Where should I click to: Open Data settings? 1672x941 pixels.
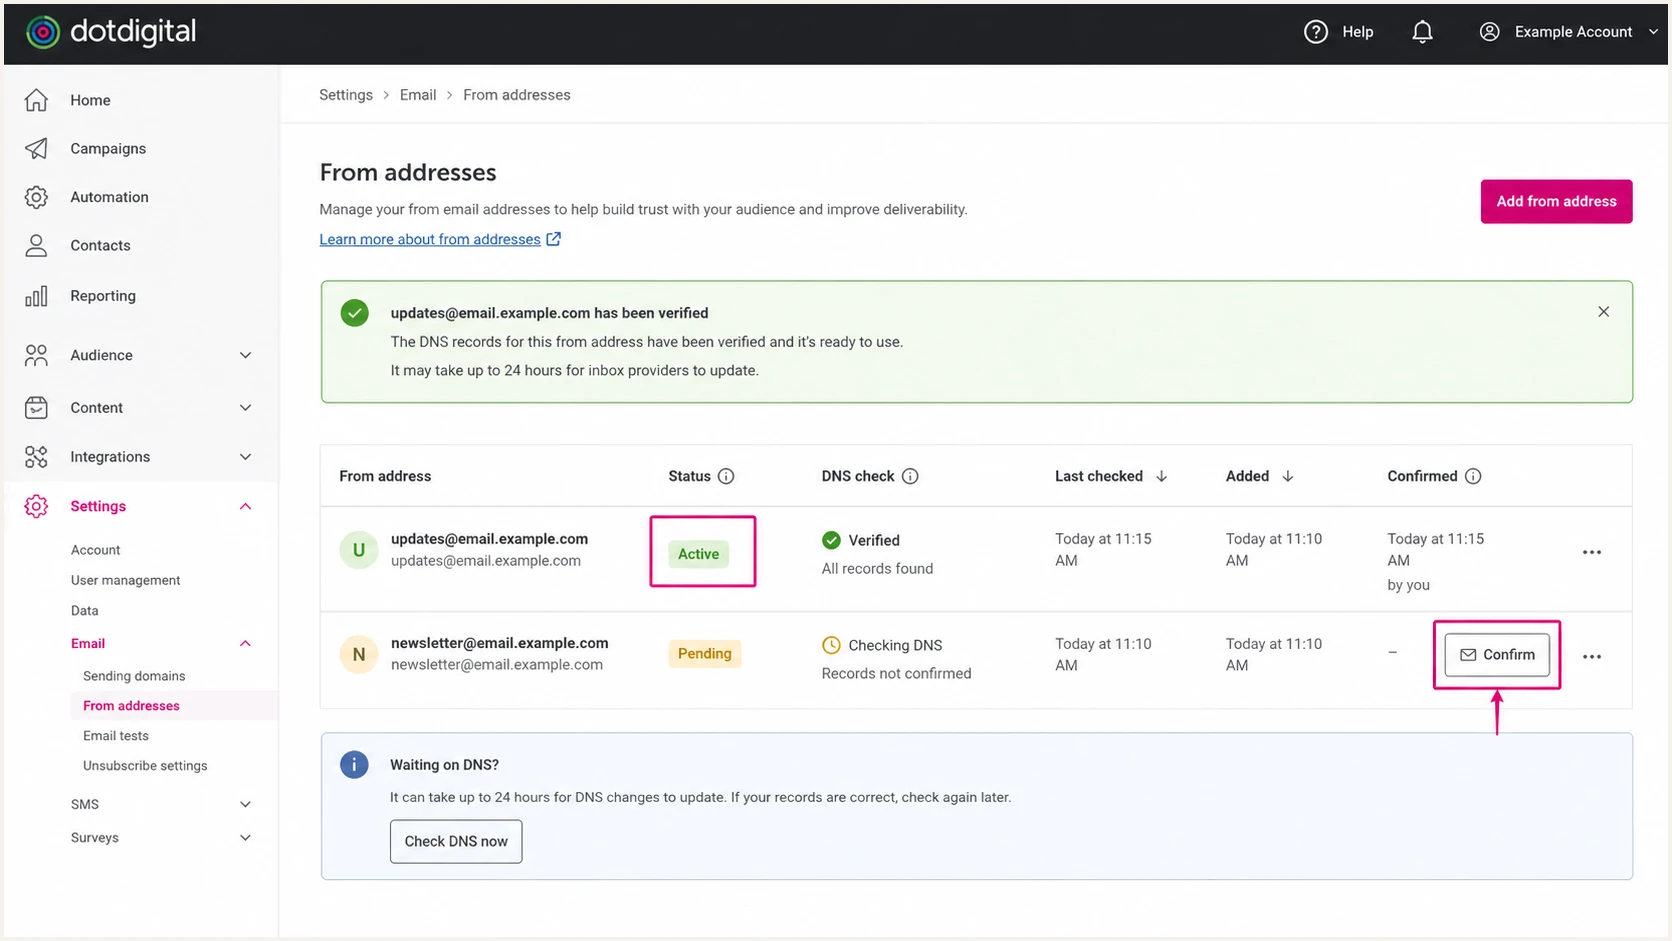[x=84, y=610]
